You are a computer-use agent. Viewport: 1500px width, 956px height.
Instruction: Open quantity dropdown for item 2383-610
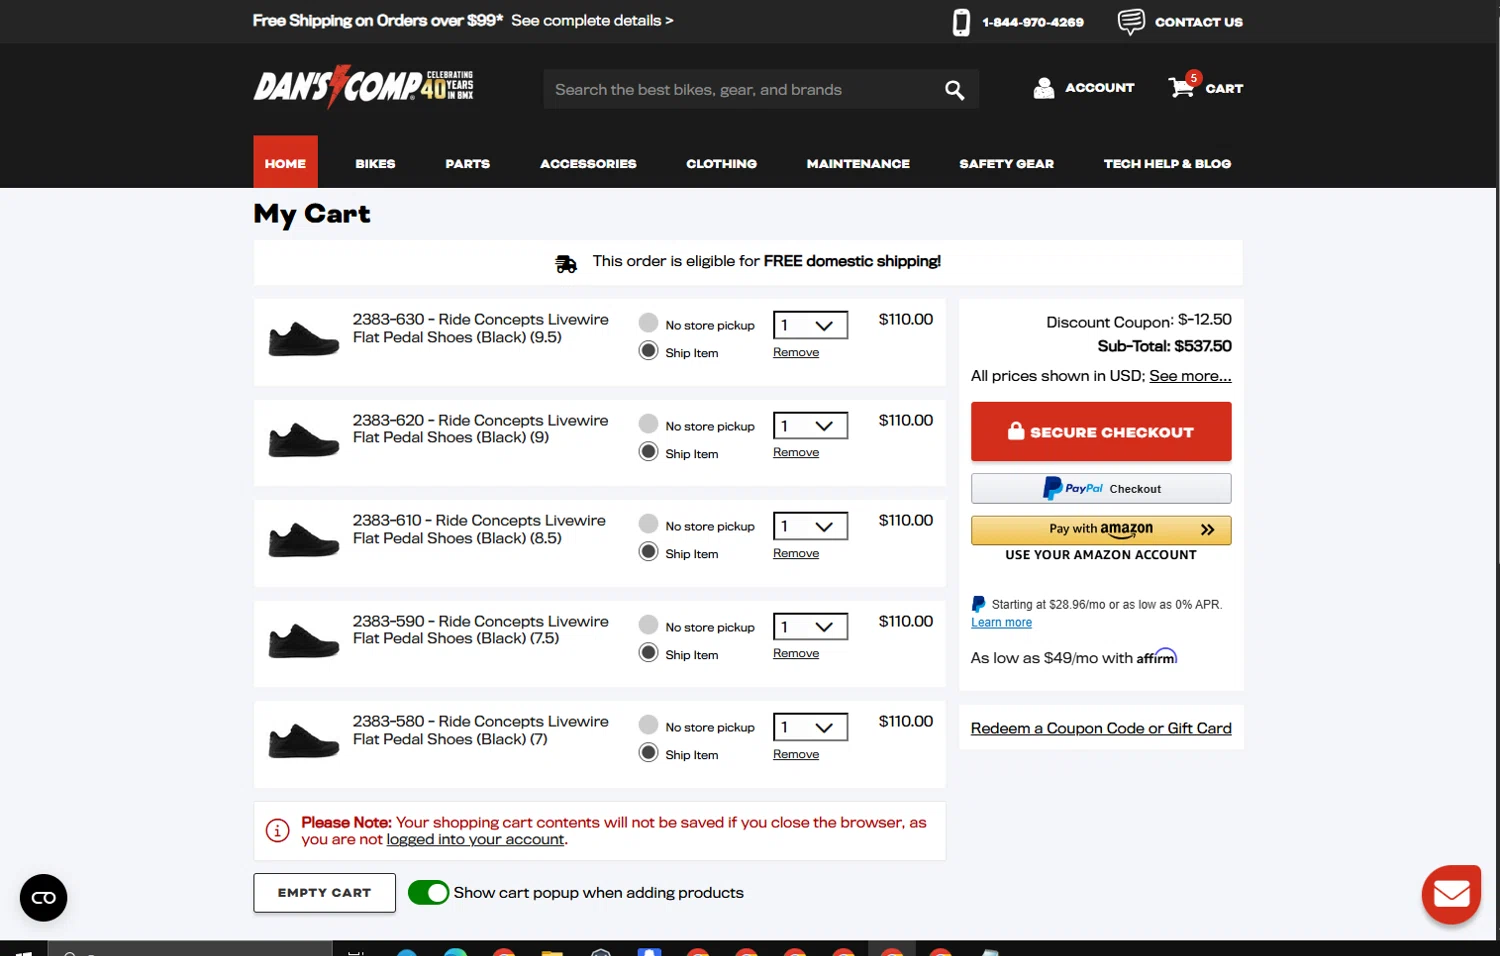(810, 526)
